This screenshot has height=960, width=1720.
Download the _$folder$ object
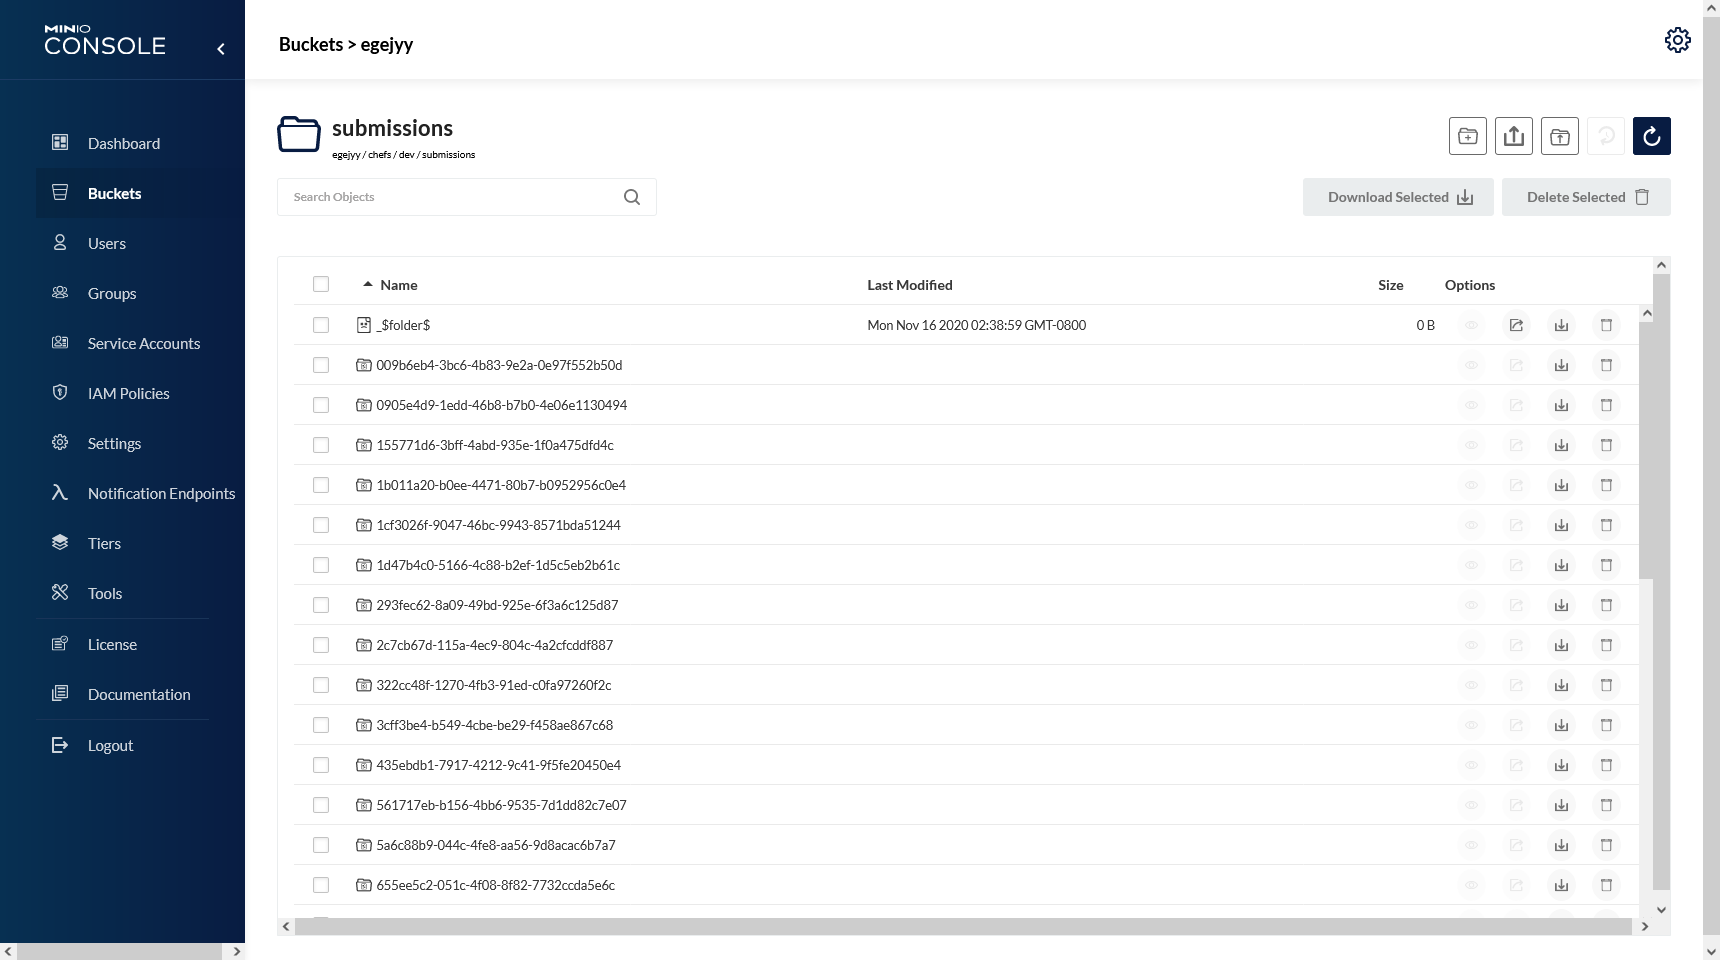1561,325
